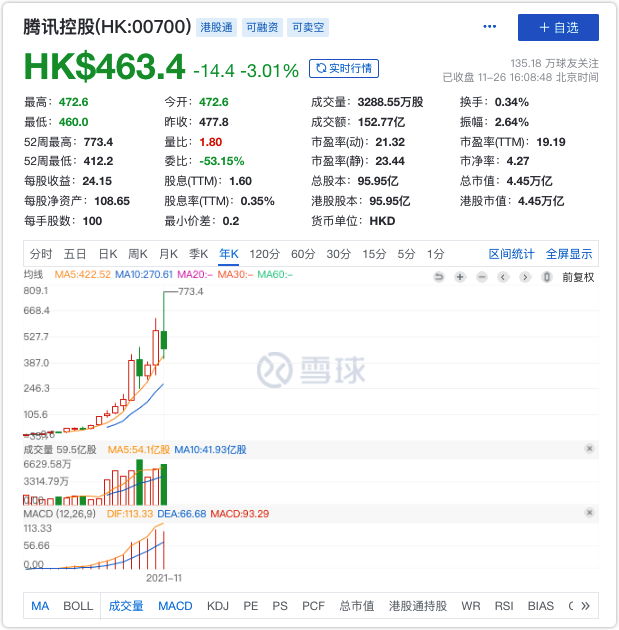The width and height of the screenshot is (619, 630).
Task: Switch to 周K chart tab
Action: [138, 254]
